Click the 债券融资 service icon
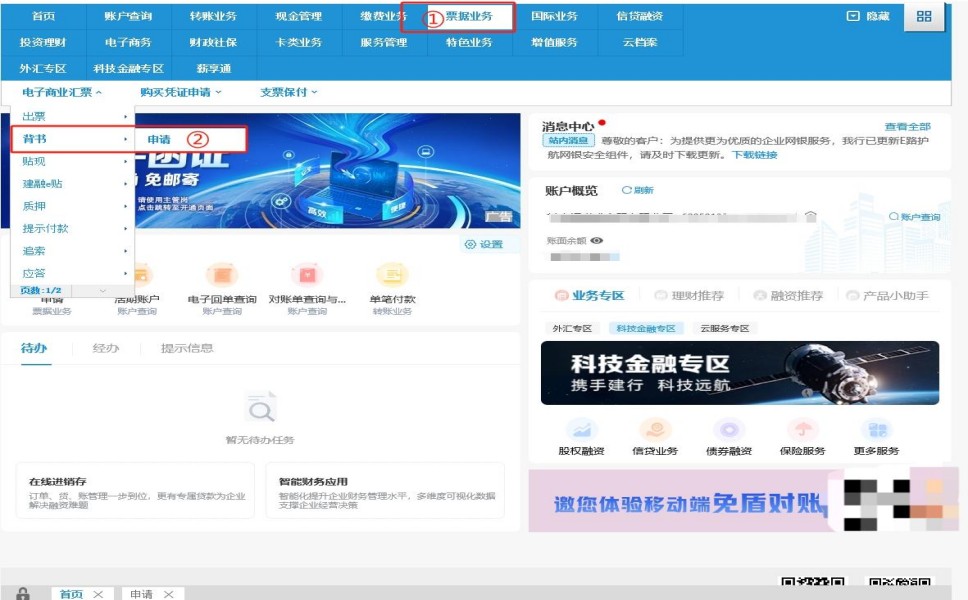The height and width of the screenshot is (600, 968). [729, 430]
